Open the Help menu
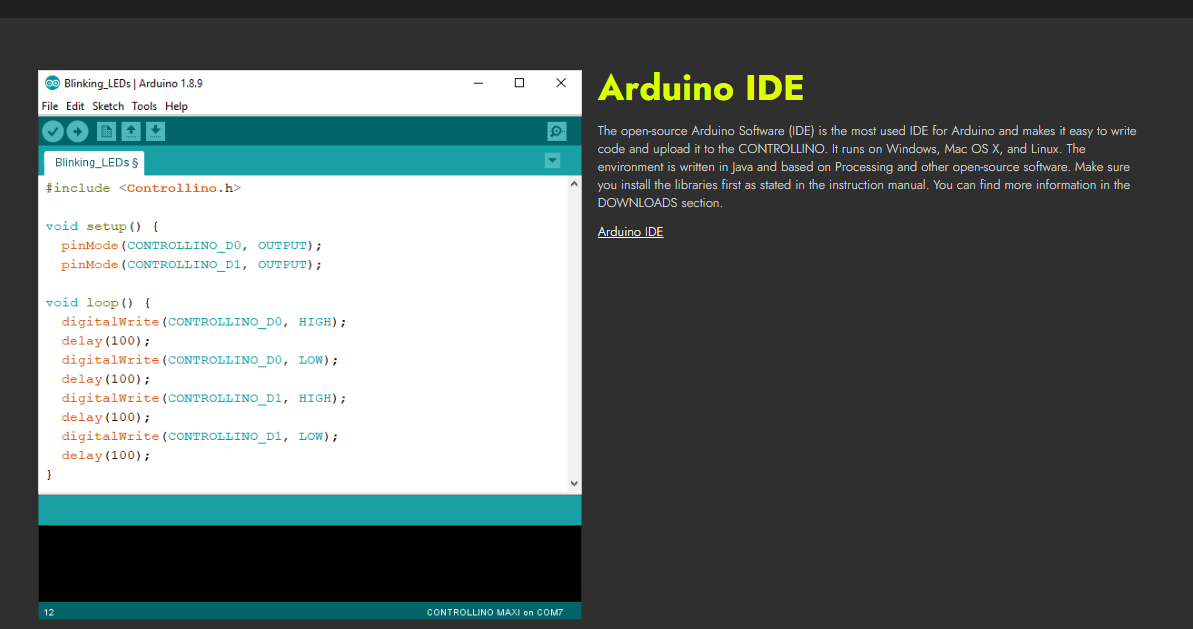 click(x=176, y=106)
